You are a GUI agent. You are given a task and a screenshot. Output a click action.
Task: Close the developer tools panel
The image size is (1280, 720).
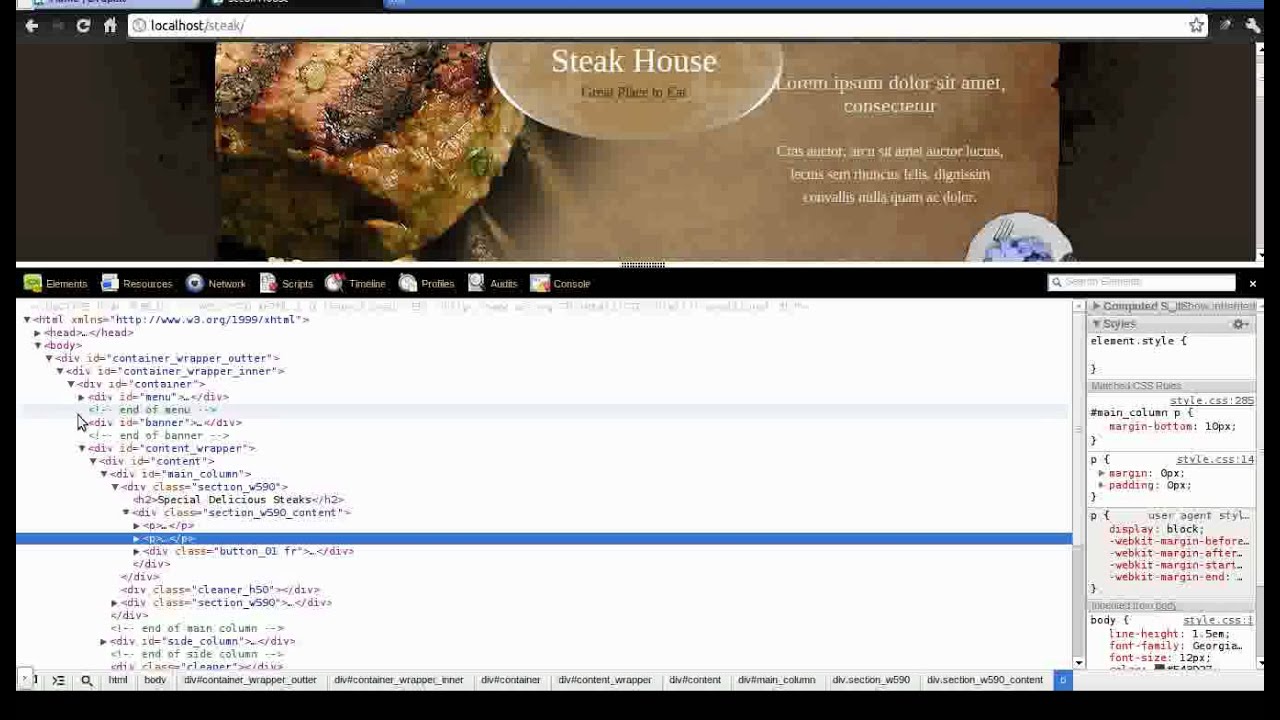pos(1252,283)
